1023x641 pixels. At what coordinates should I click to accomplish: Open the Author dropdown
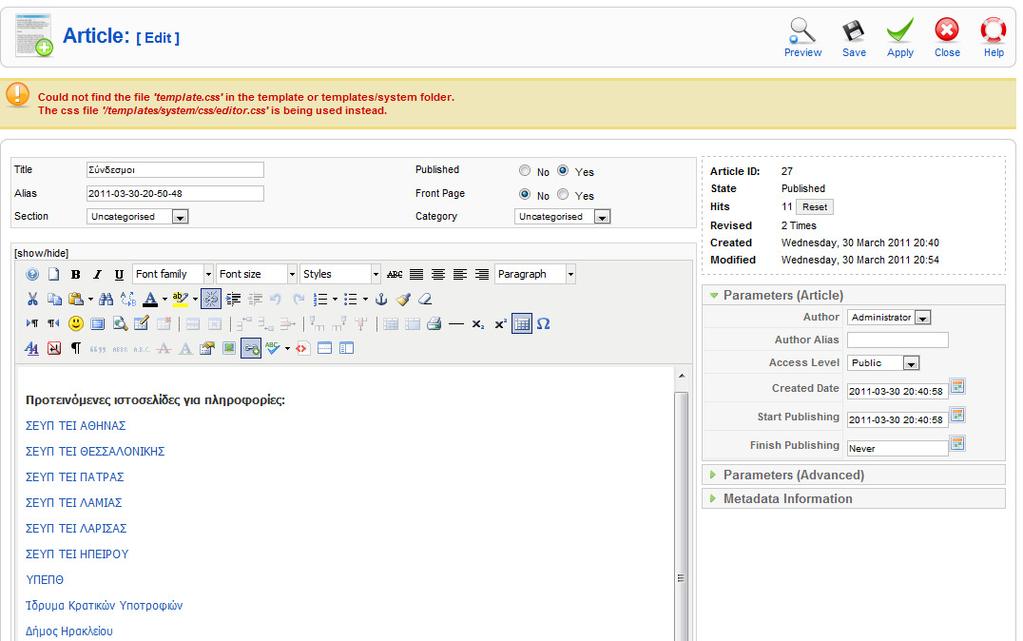pos(889,317)
